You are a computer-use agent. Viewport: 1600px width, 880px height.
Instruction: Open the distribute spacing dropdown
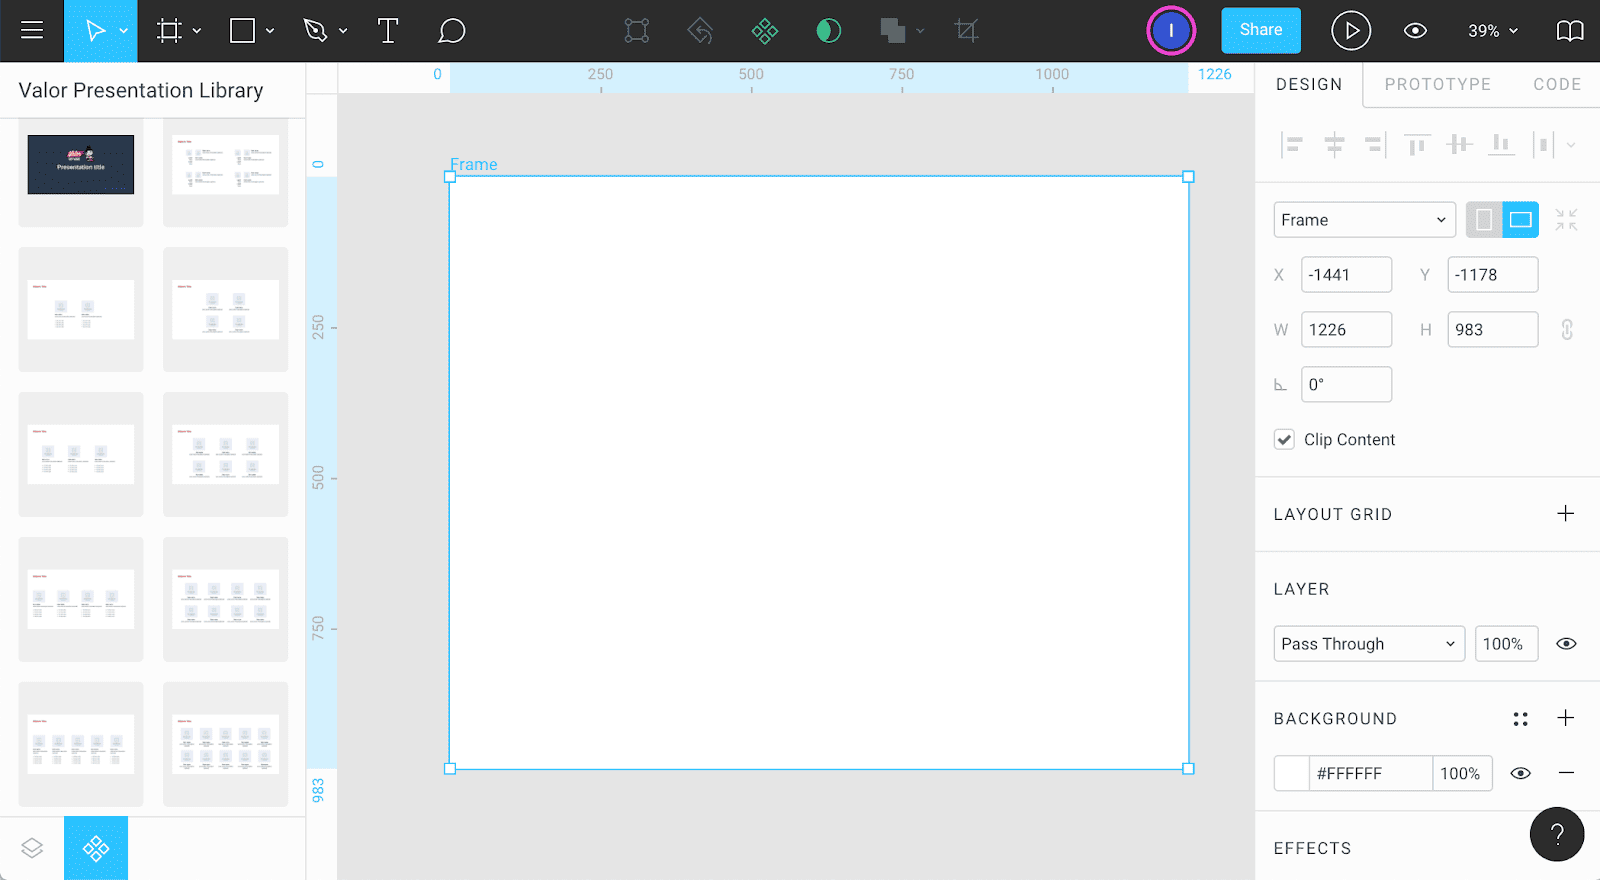tap(1571, 145)
